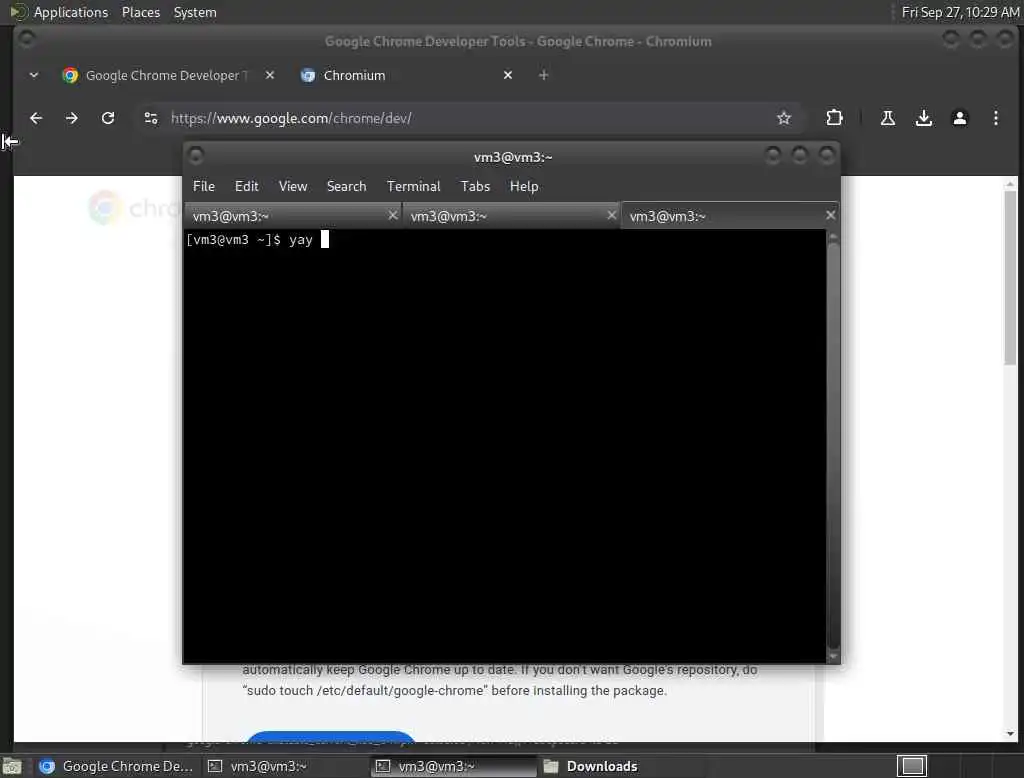Click the show desktop icon in taskbar
This screenshot has width=1024, height=778.
[x=12, y=766]
